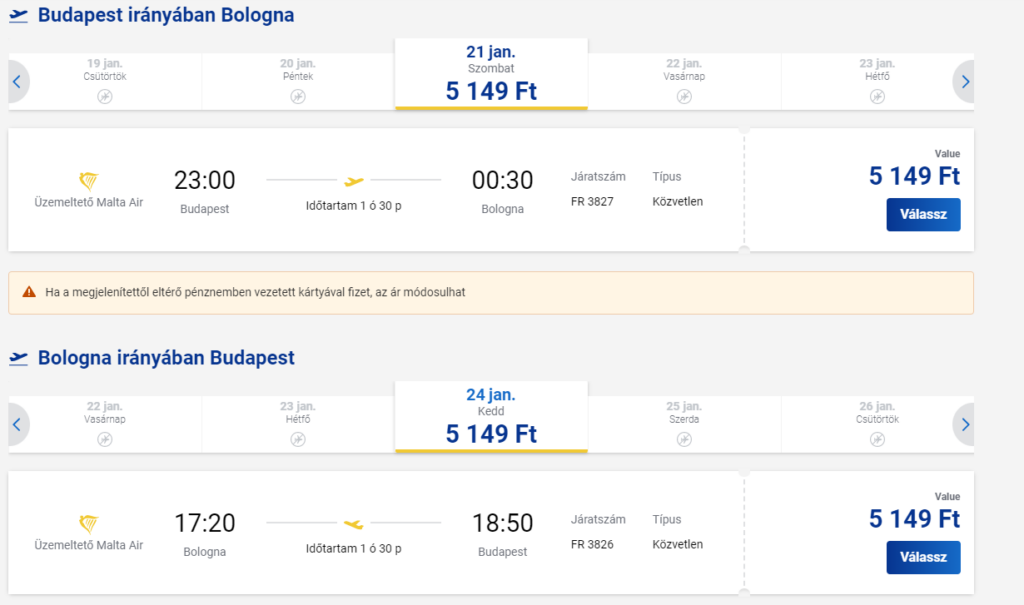
Task: Click the Ryanair logo on 17:20 flight
Action: (x=89, y=524)
